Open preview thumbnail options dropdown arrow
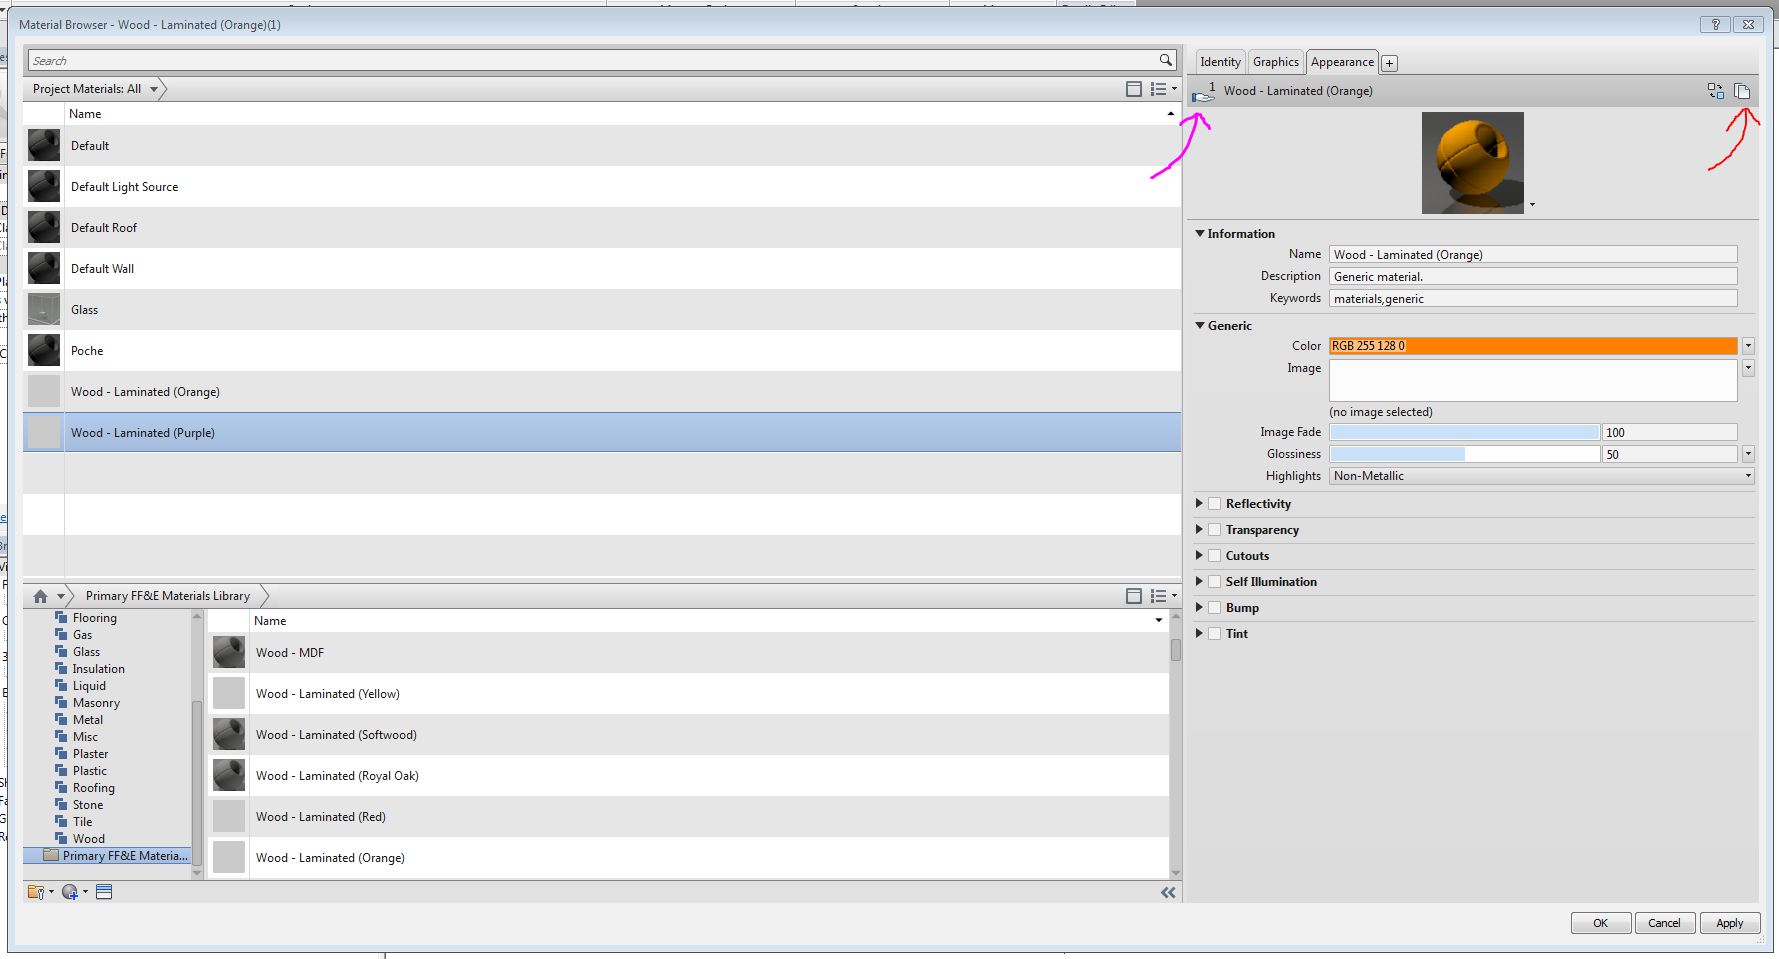 click(1532, 205)
